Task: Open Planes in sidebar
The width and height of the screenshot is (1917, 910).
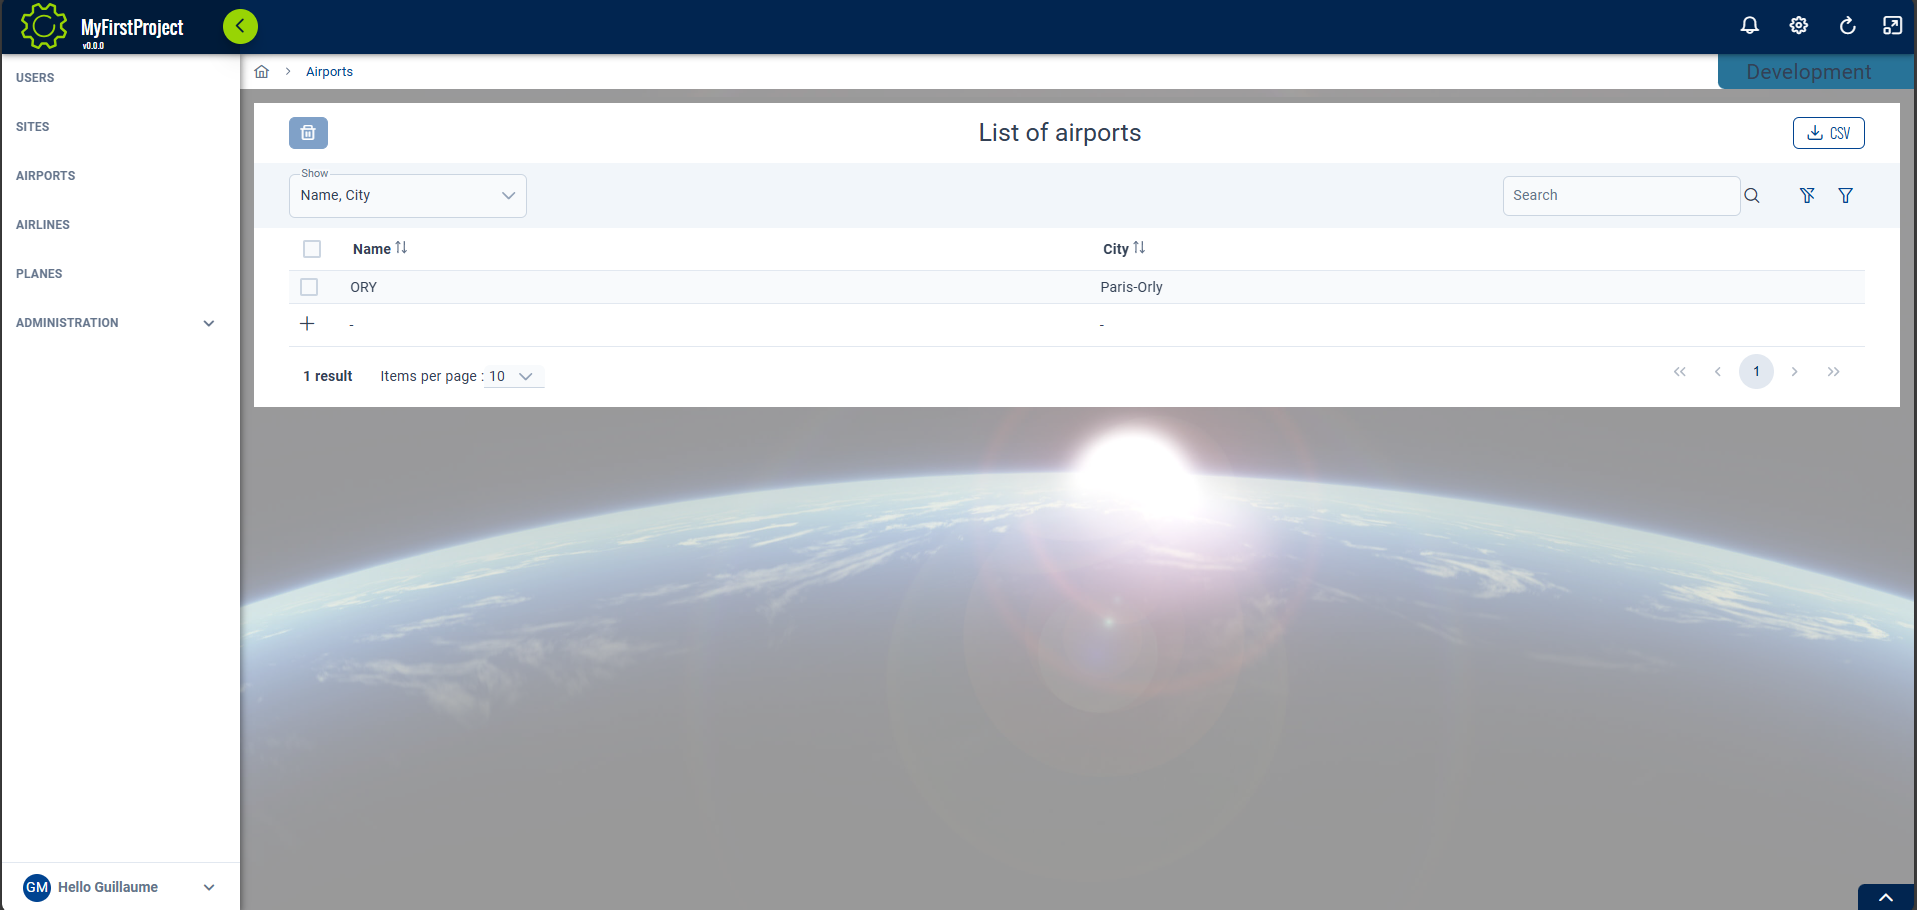Action: coord(39,274)
